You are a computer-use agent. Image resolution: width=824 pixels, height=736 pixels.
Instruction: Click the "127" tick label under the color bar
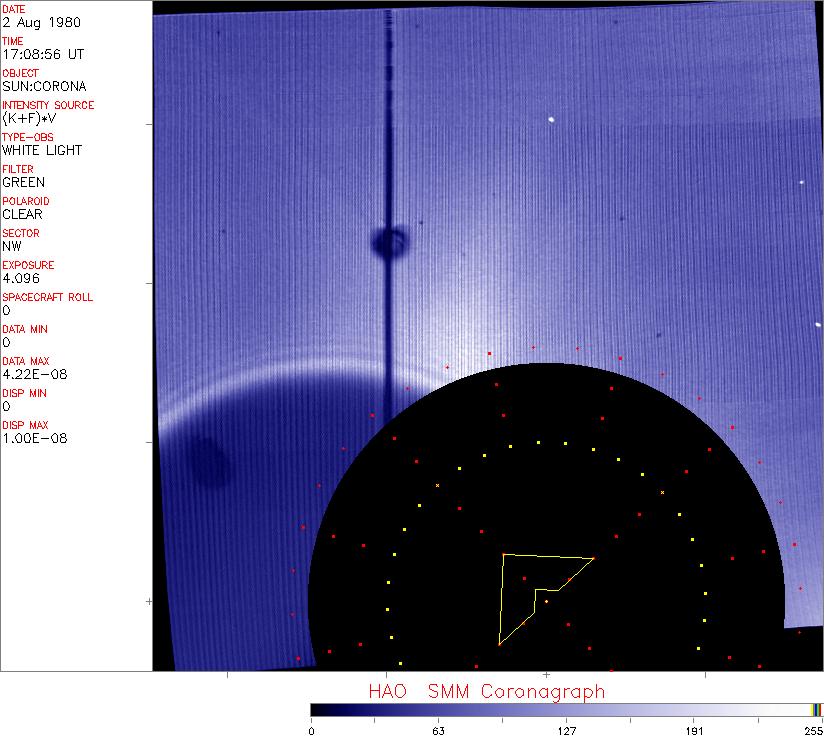click(566, 729)
